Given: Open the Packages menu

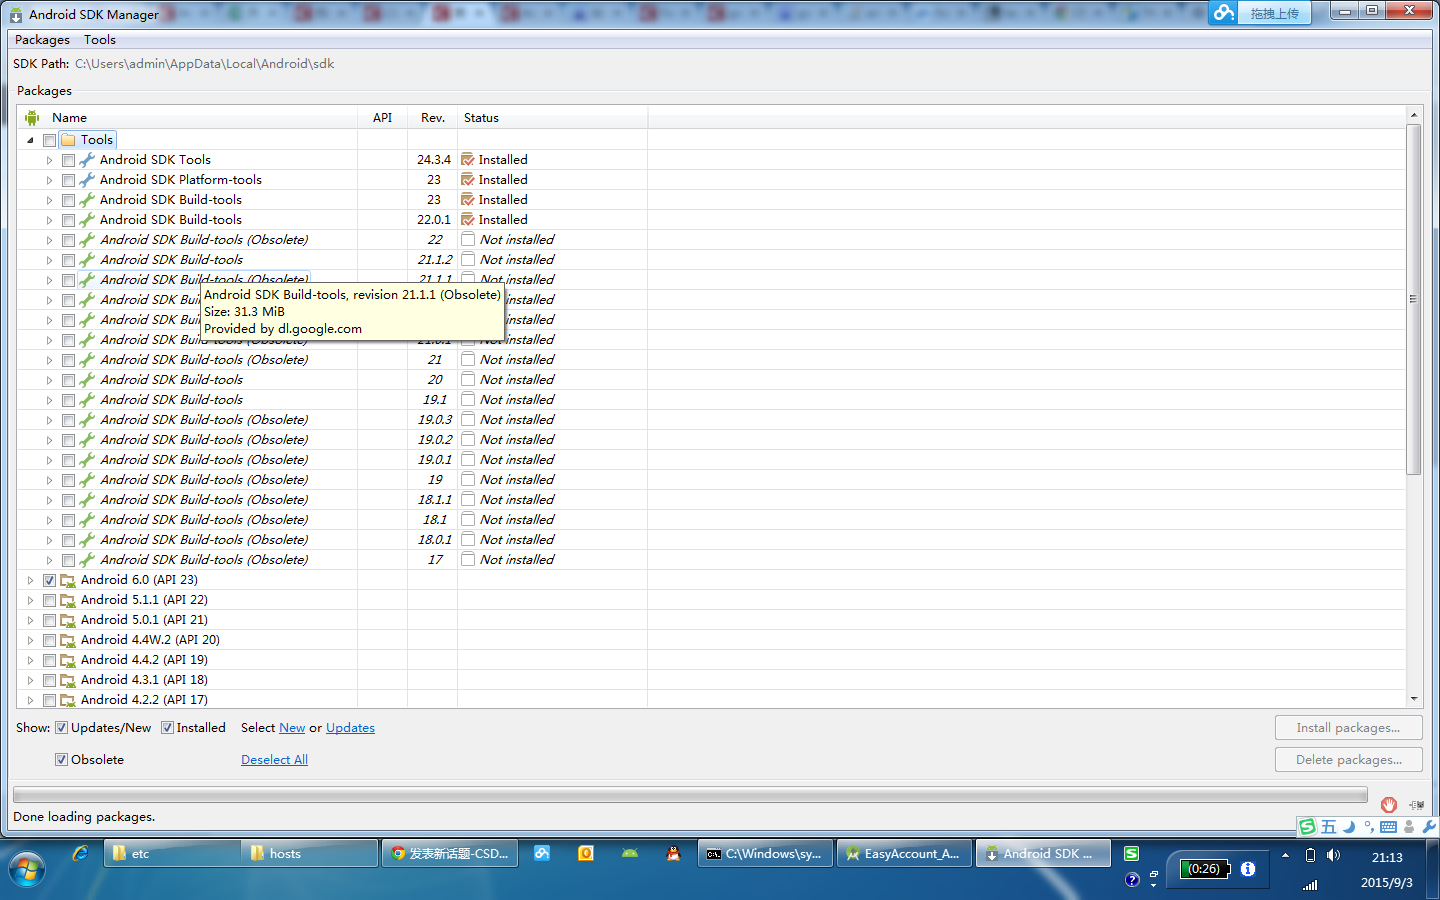Looking at the screenshot, I should tap(42, 40).
